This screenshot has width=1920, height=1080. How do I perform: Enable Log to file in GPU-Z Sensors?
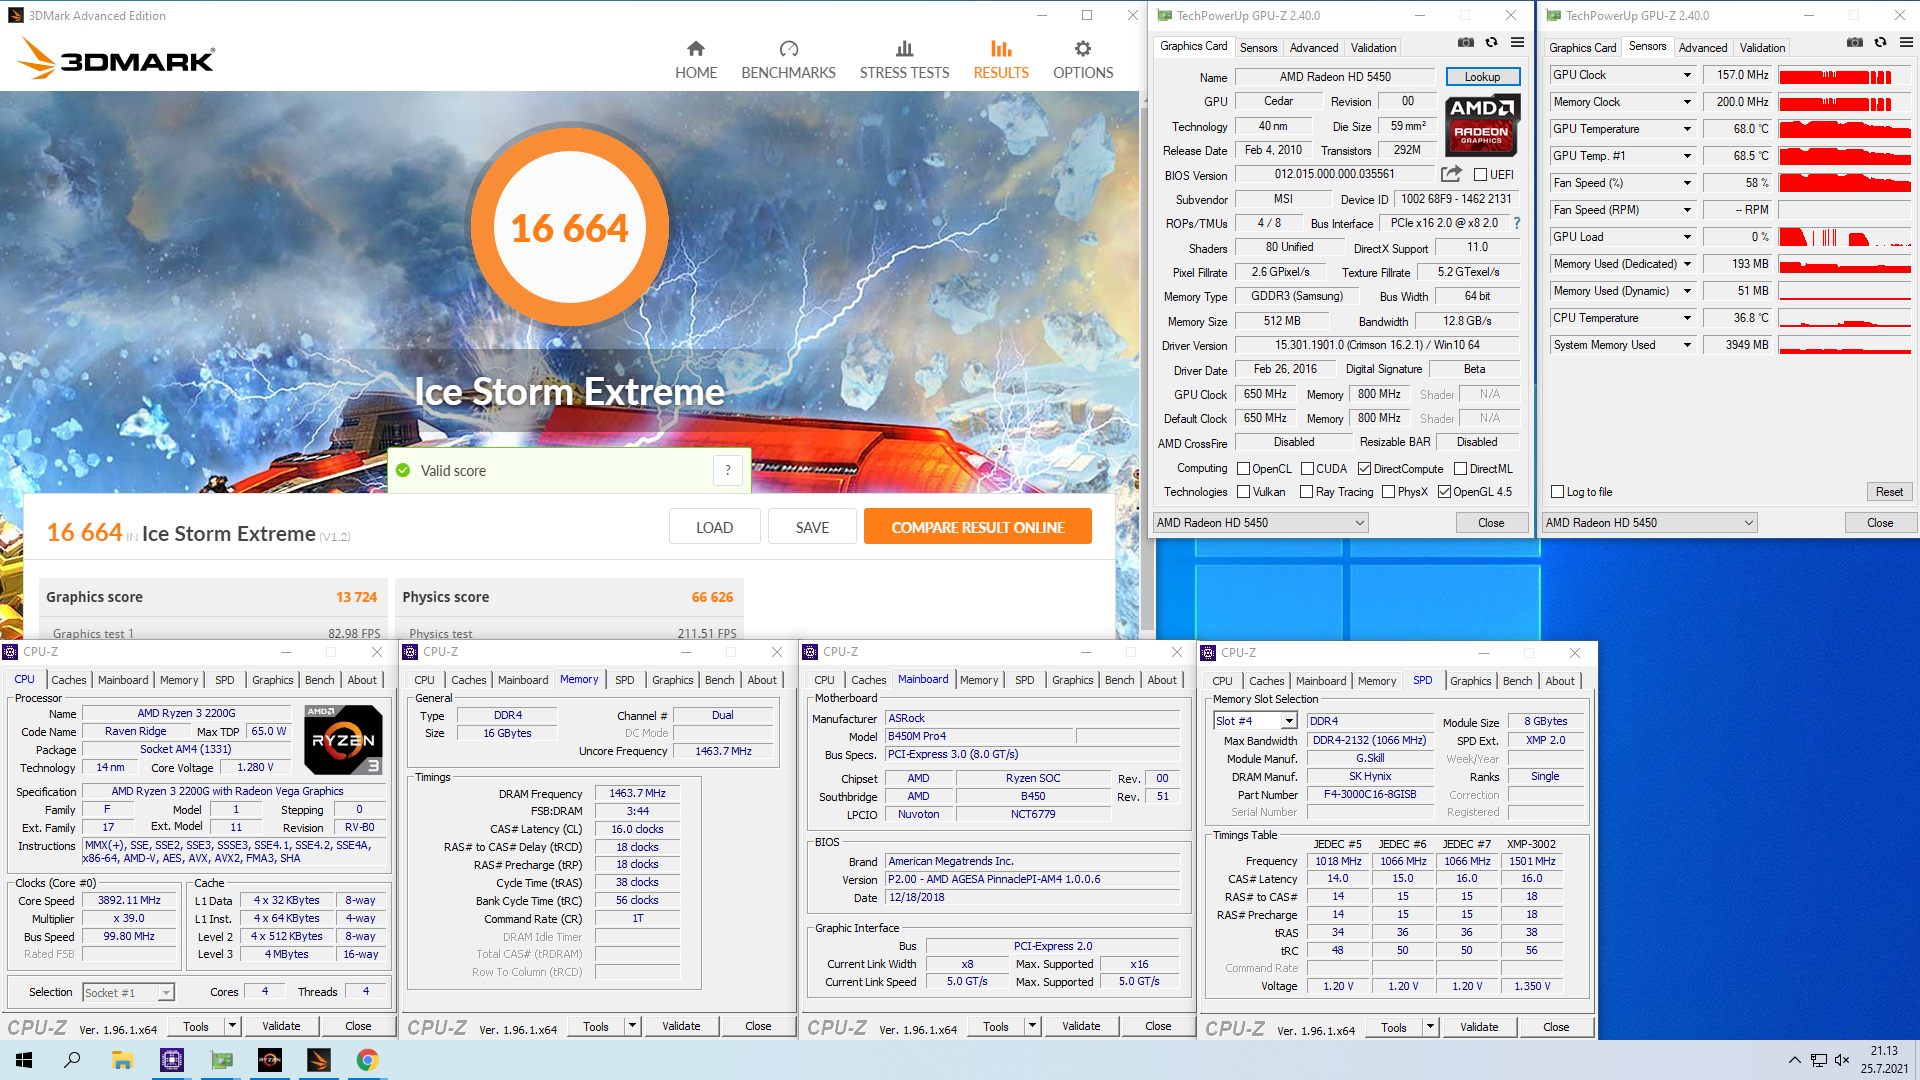pyautogui.click(x=1557, y=492)
